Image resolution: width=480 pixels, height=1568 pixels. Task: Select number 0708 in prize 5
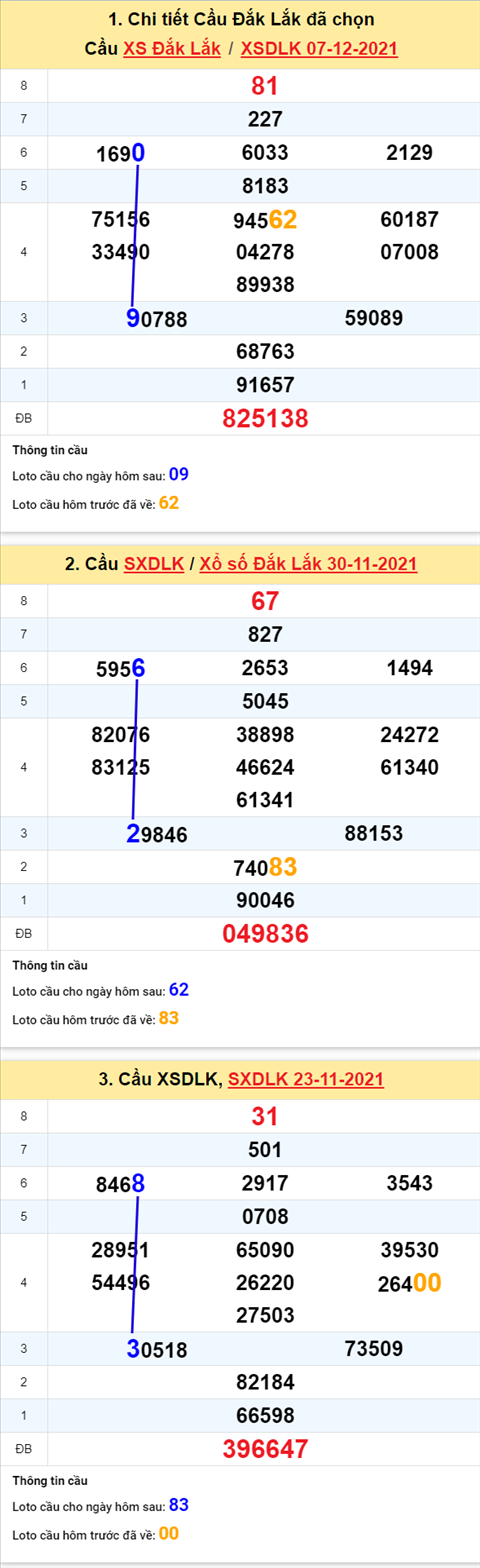pyautogui.click(x=265, y=1216)
